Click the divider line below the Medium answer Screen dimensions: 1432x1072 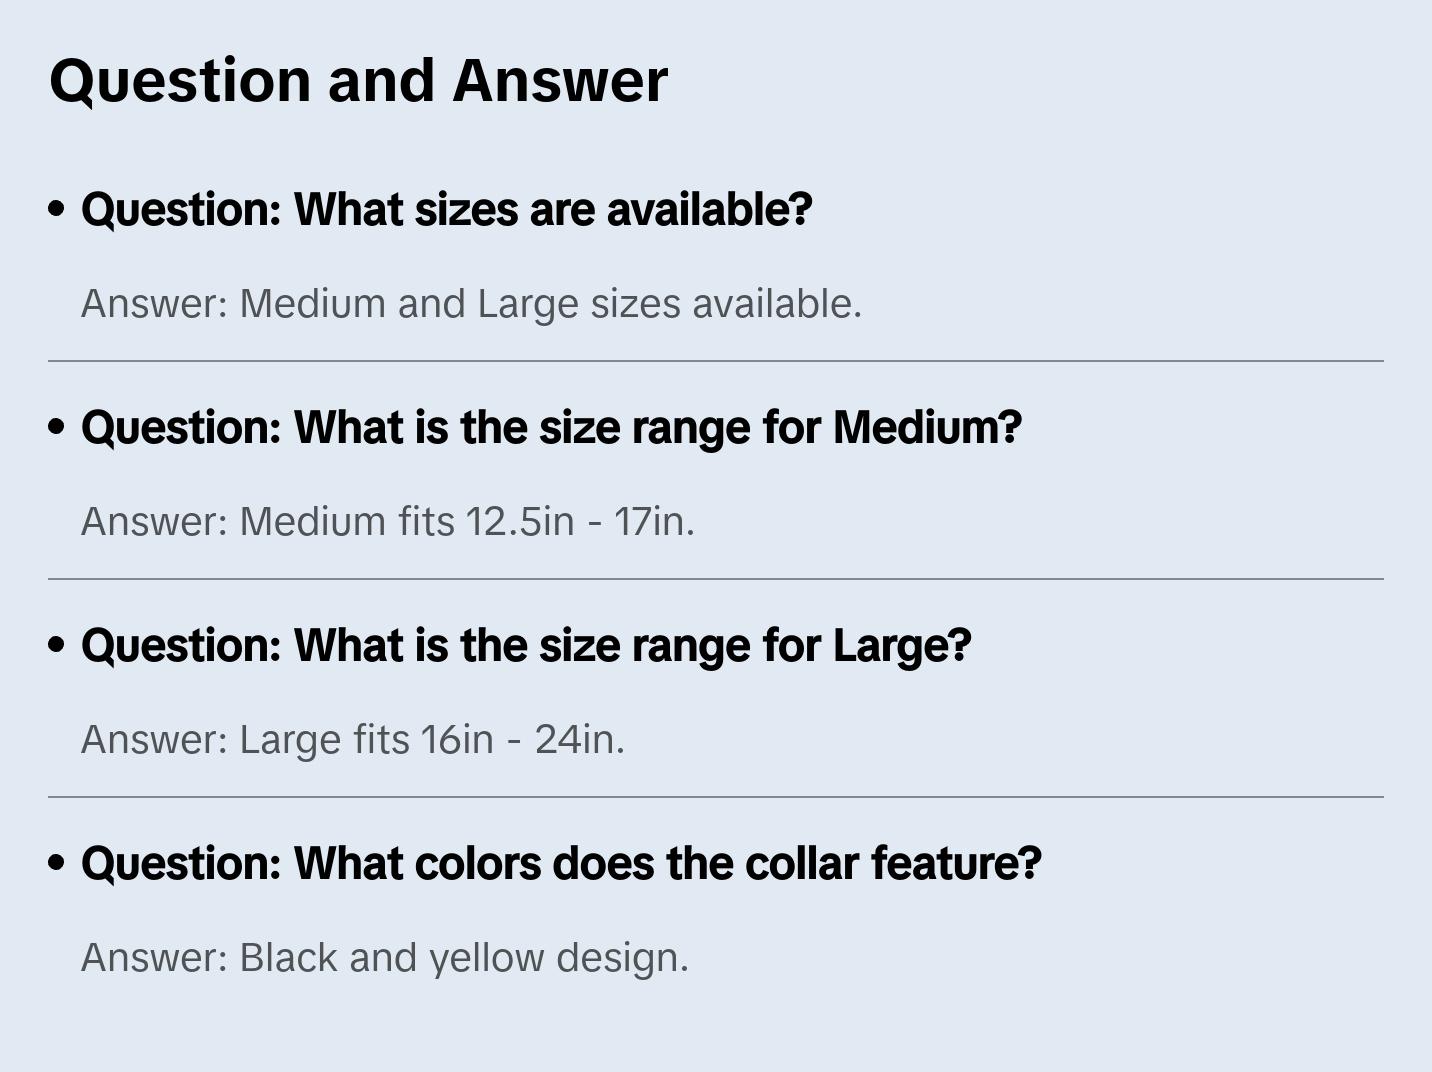716,579
